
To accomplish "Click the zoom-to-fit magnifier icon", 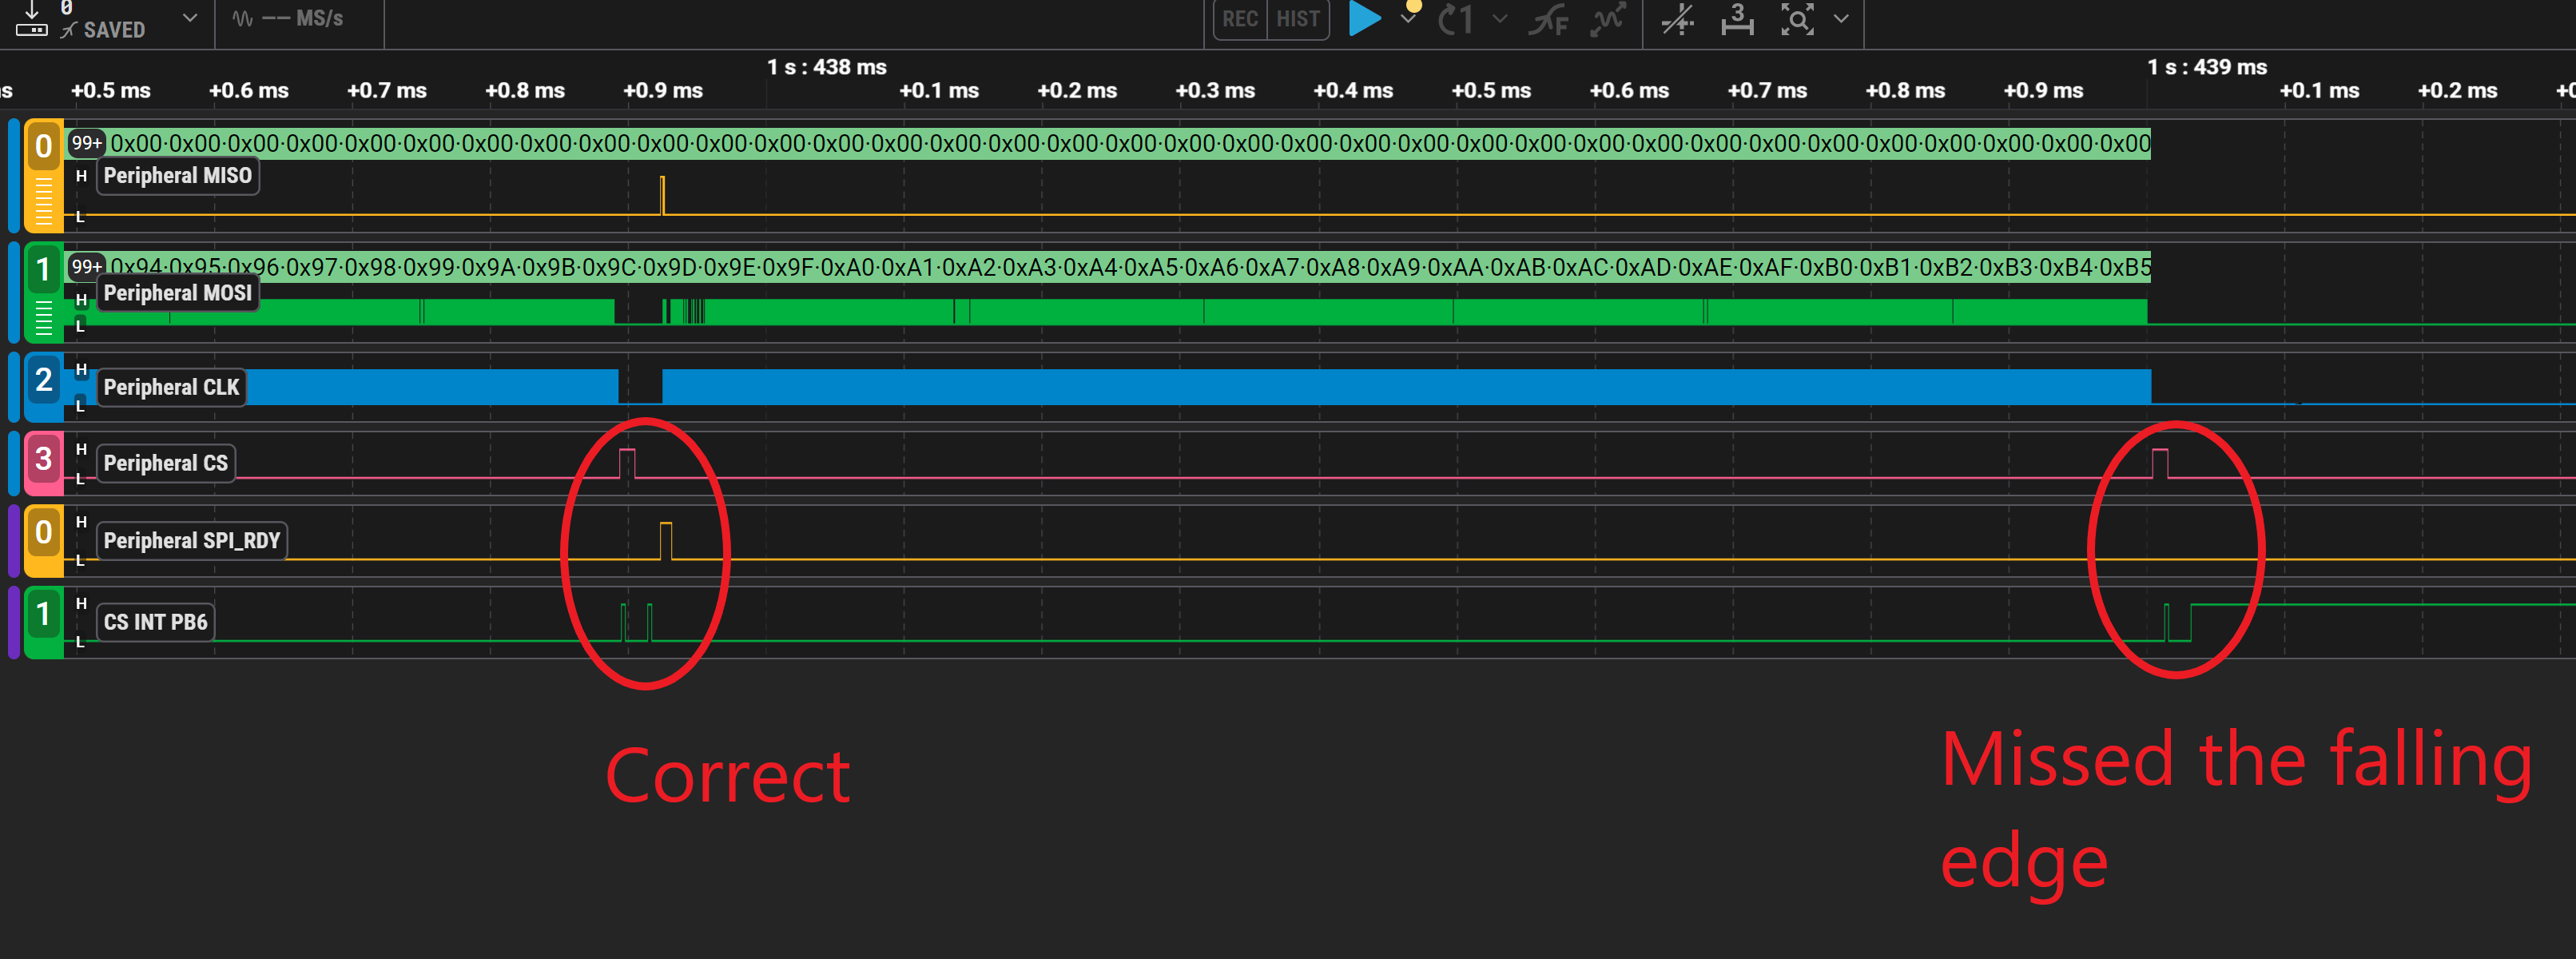I will coord(1797,19).
